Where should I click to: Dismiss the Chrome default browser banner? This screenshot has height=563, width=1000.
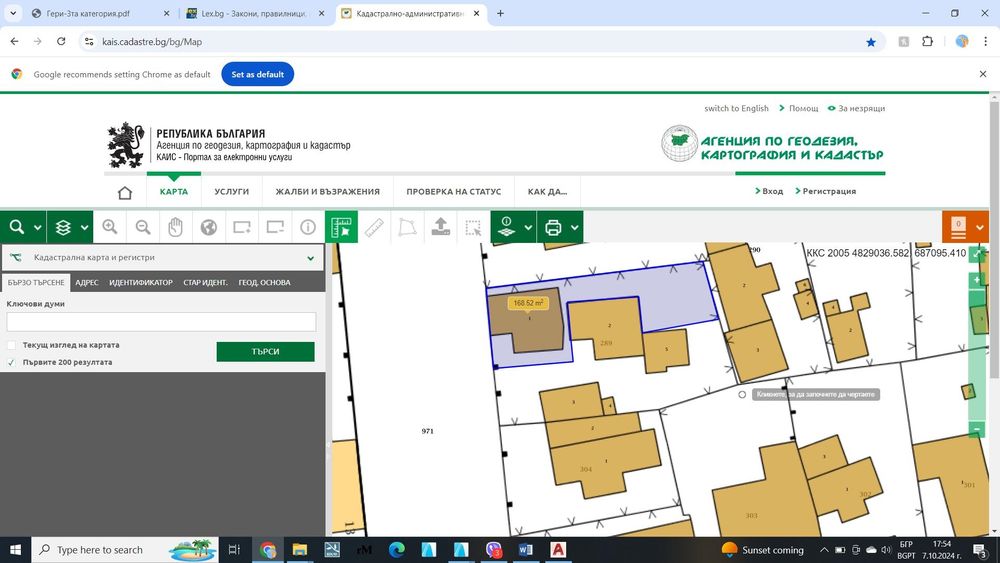pyautogui.click(x=983, y=74)
